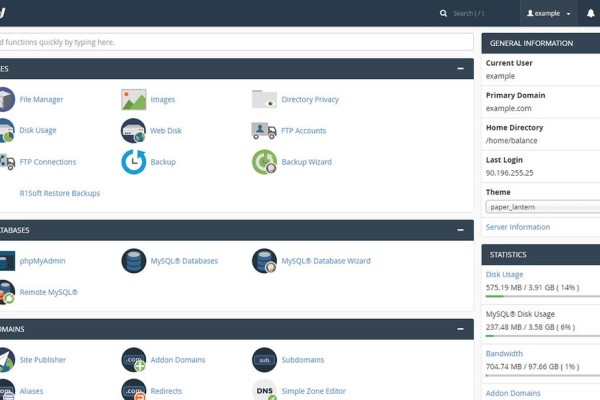600x400 pixels.
Task: Click the FTP Connections link
Action: (x=48, y=162)
